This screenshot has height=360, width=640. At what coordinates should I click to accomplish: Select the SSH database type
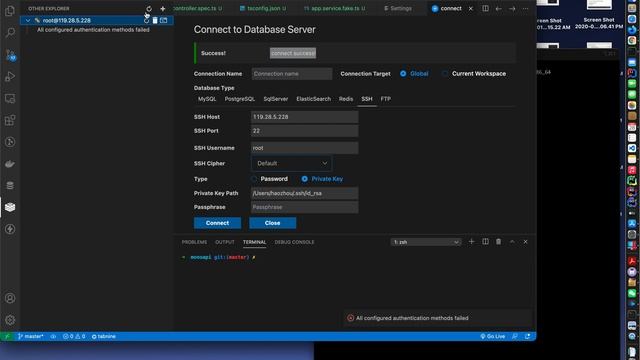pyautogui.click(x=367, y=99)
